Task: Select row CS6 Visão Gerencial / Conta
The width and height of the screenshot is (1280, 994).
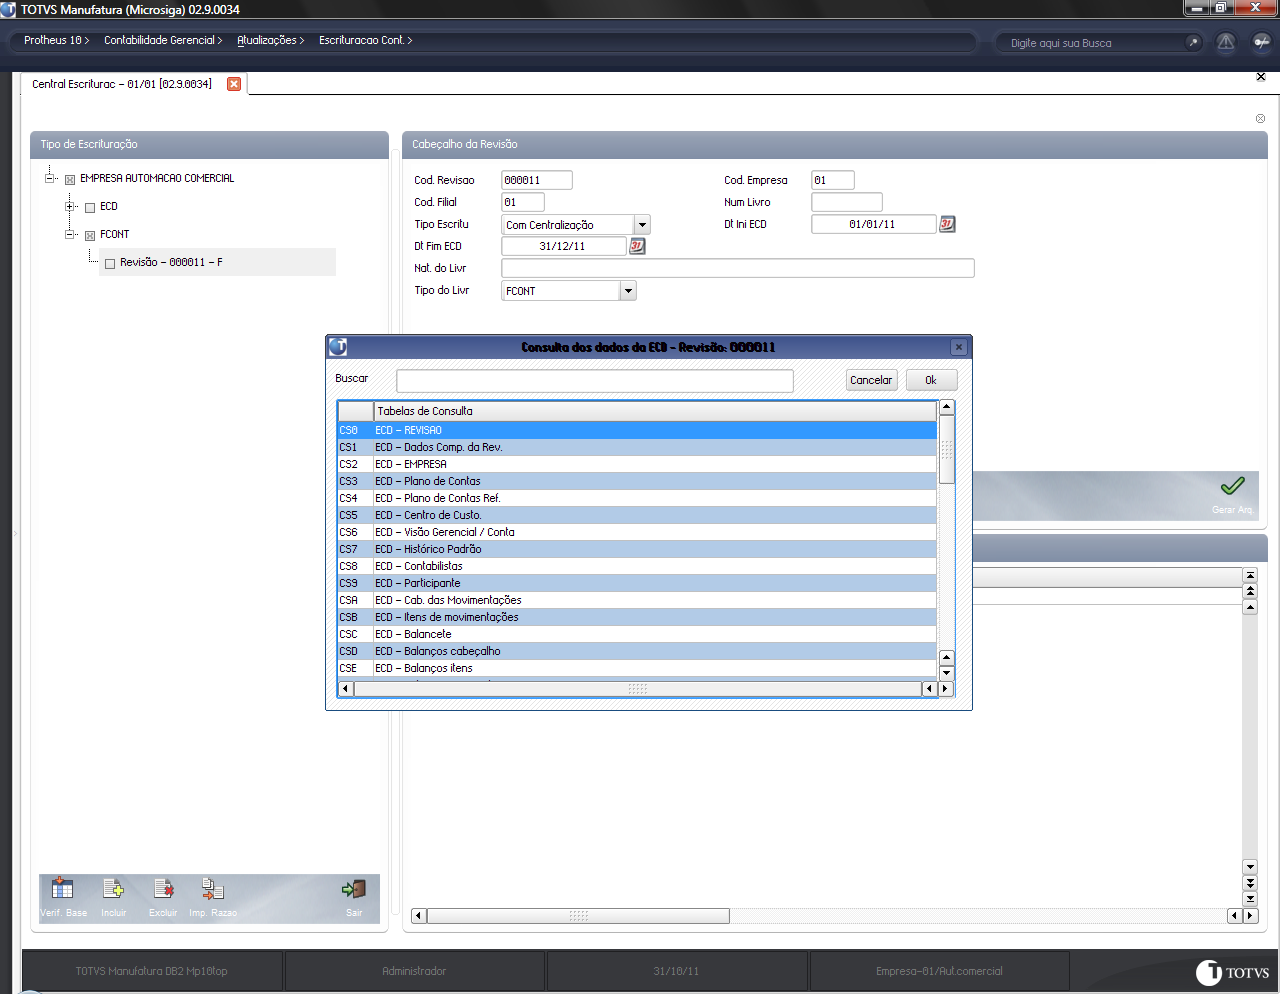Action: 637,532
